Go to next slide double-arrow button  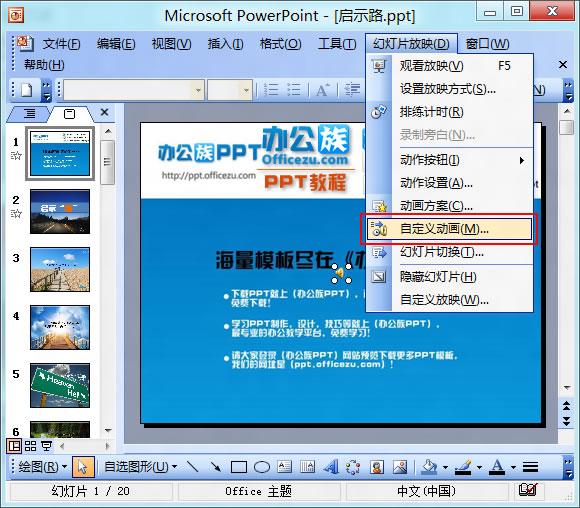pyautogui.click(x=566, y=421)
